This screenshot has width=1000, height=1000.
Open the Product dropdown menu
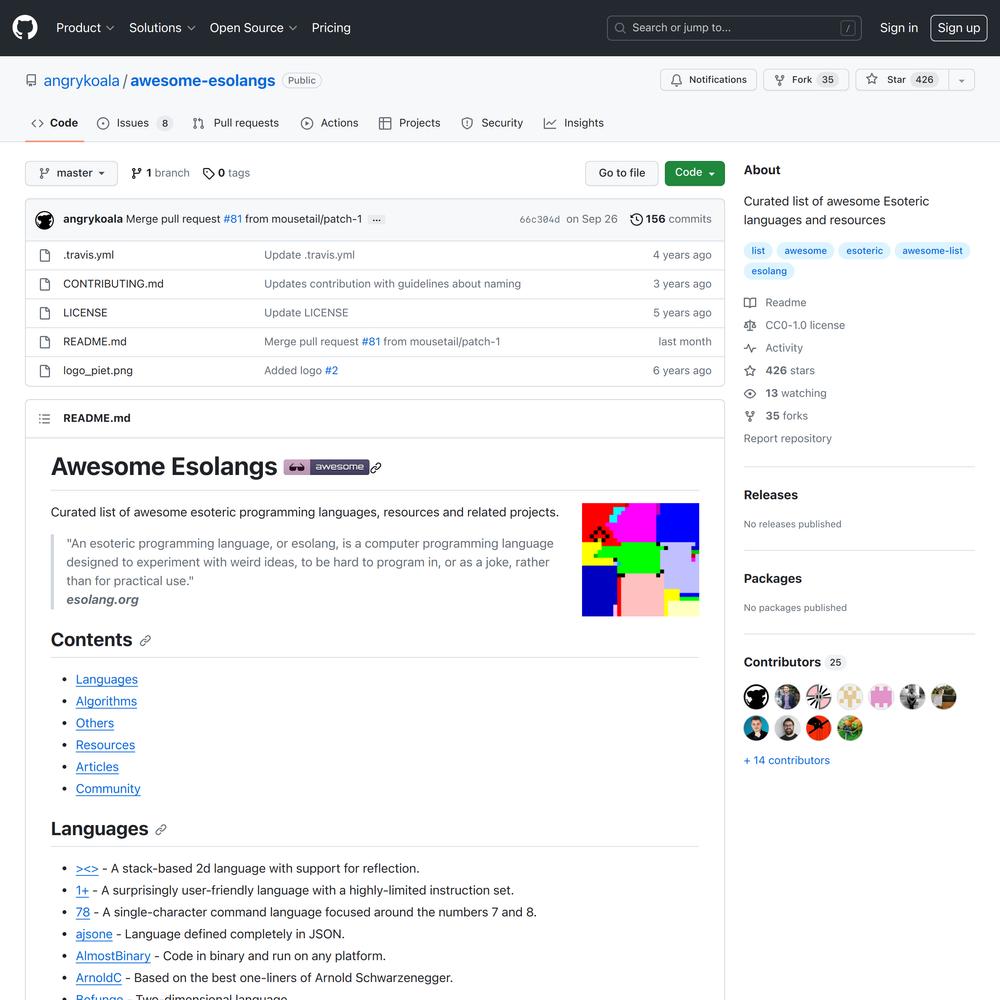tap(85, 28)
